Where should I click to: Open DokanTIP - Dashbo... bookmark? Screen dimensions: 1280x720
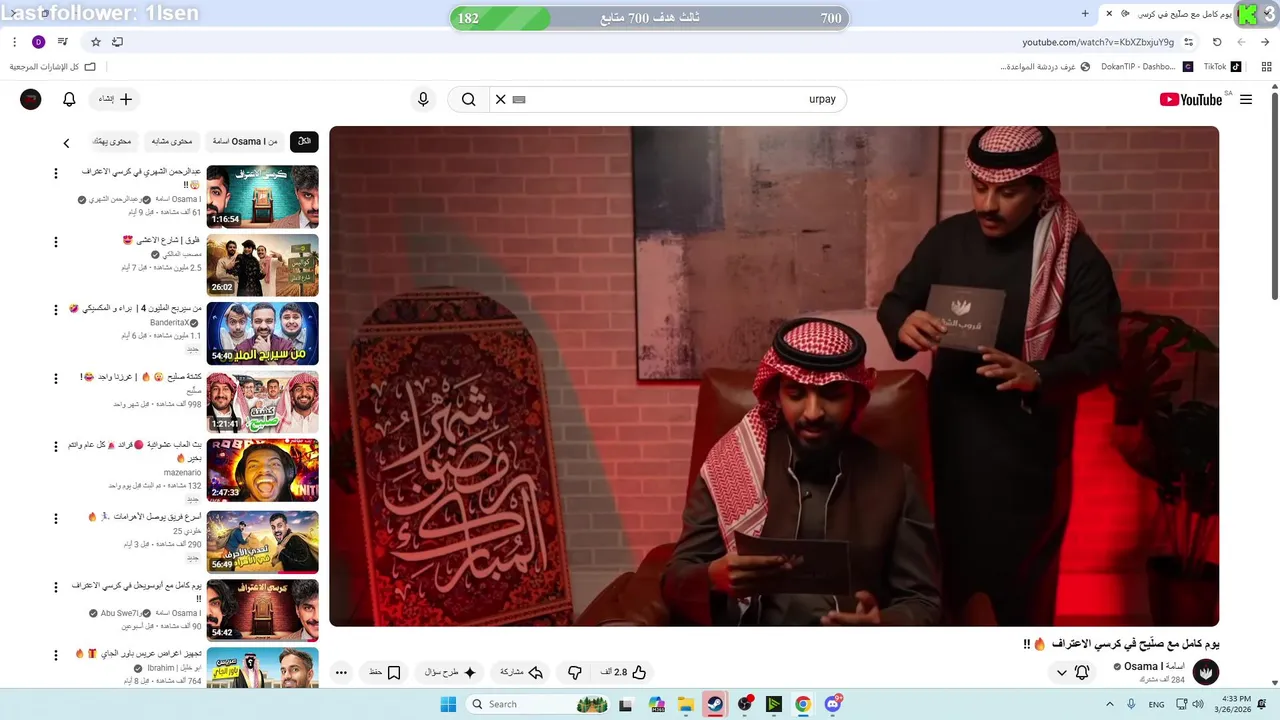(1146, 67)
